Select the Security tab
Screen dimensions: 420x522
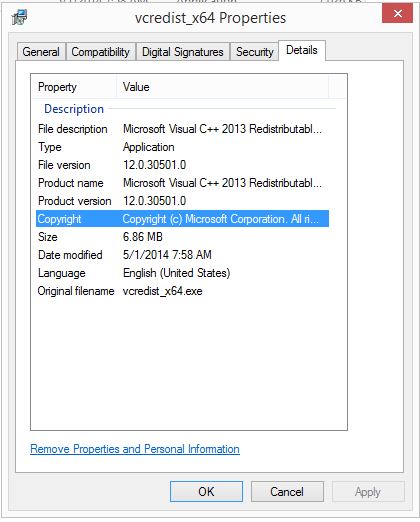pyautogui.click(x=254, y=52)
